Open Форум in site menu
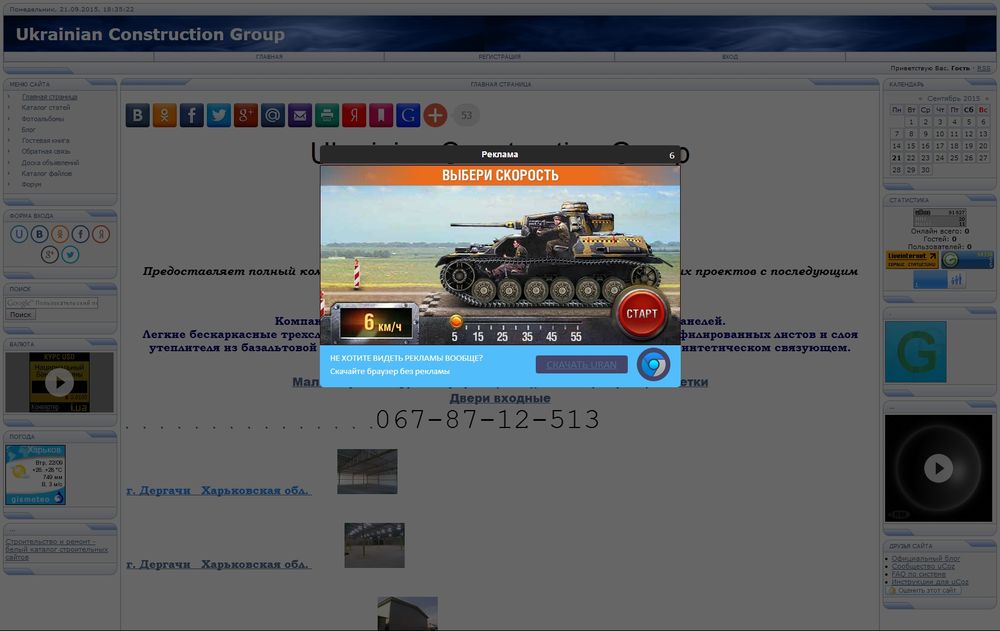The width and height of the screenshot is (1000, 631). pyautogui.click(x=31, y=184)
